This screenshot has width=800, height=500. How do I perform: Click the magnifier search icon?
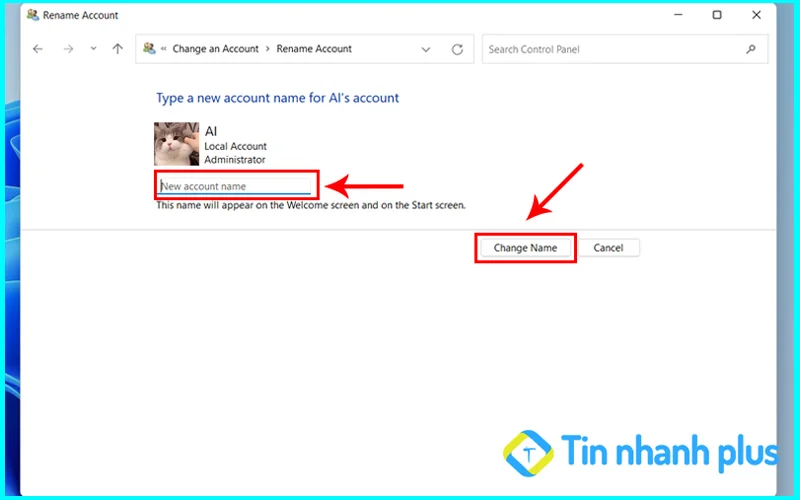pos(751,49)
